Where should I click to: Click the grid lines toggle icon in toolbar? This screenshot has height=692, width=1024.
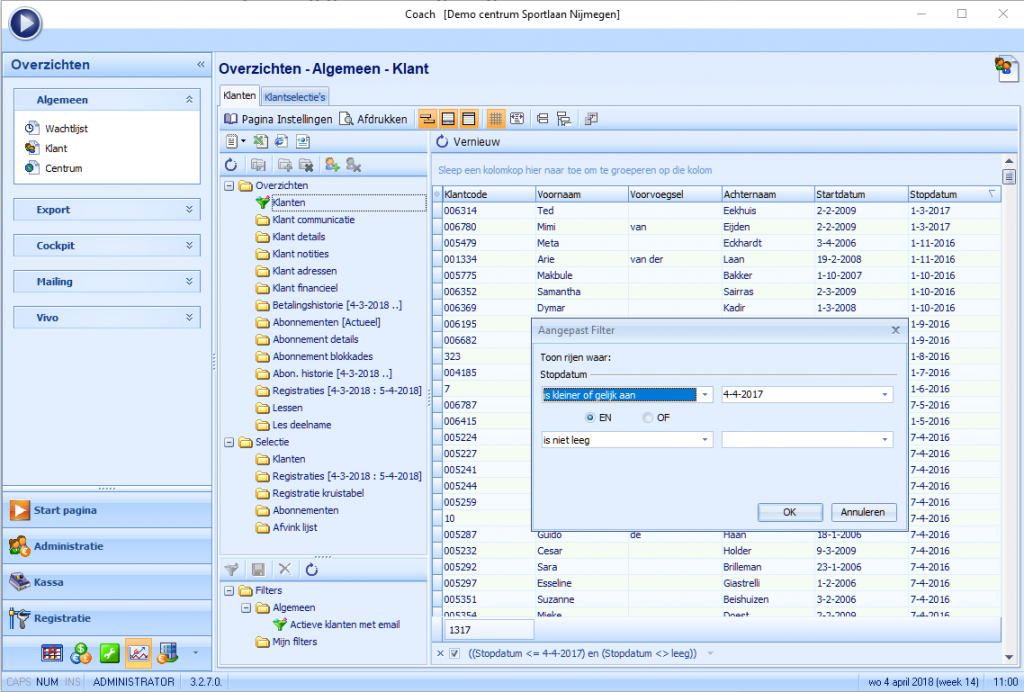point(495,119)
